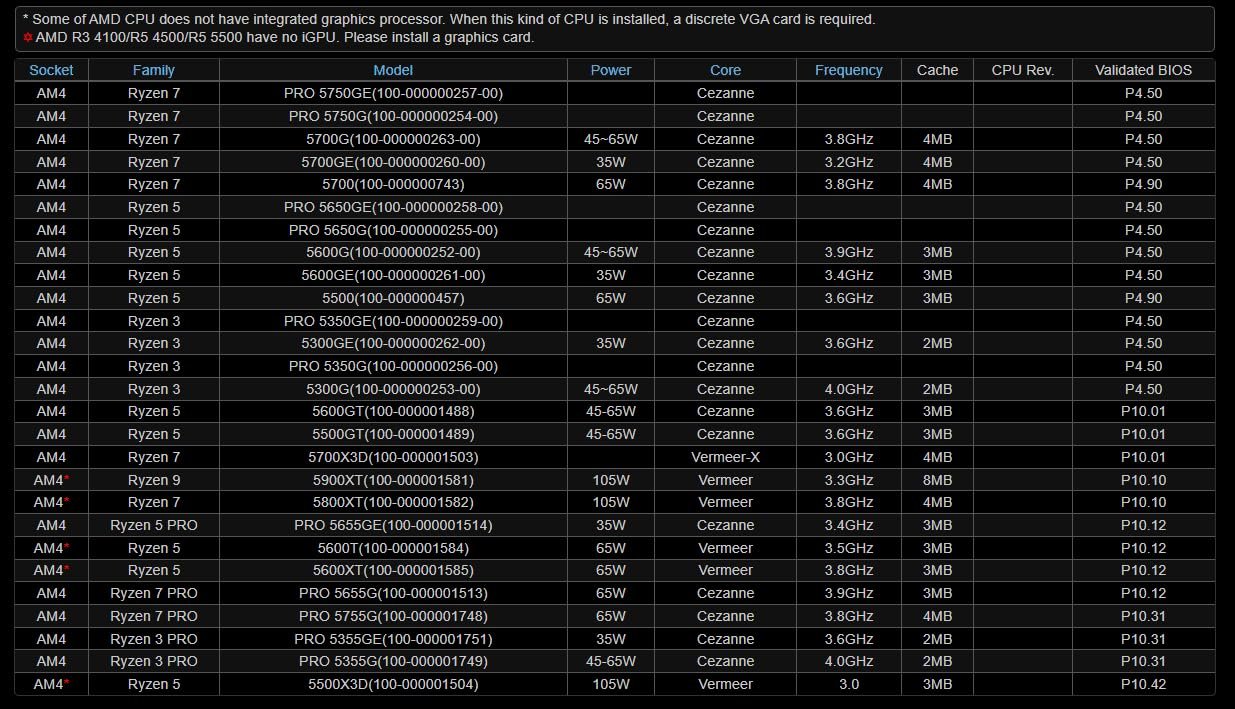Select the PRO 5355G(100-000001749) model cell
The height and width of the screenshot is (709, 1235).
[x=393, y=661]
